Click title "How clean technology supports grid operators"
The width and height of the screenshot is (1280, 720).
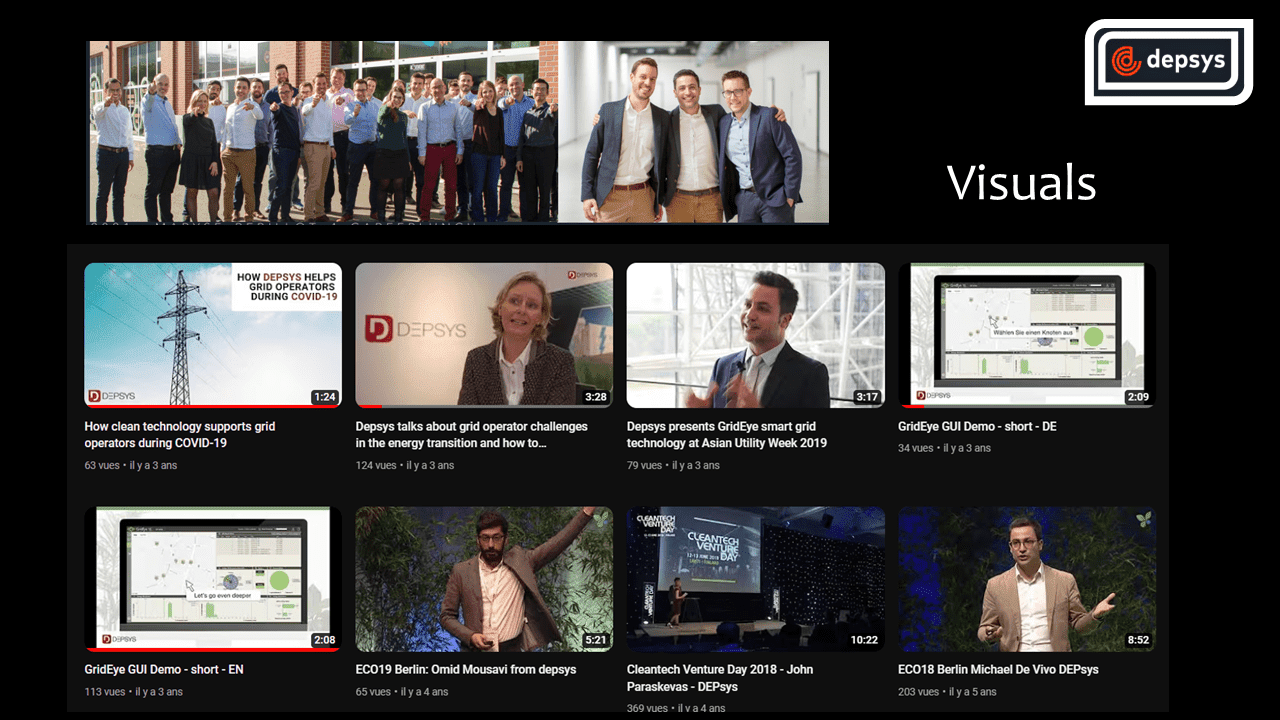(x=180, y=434)
